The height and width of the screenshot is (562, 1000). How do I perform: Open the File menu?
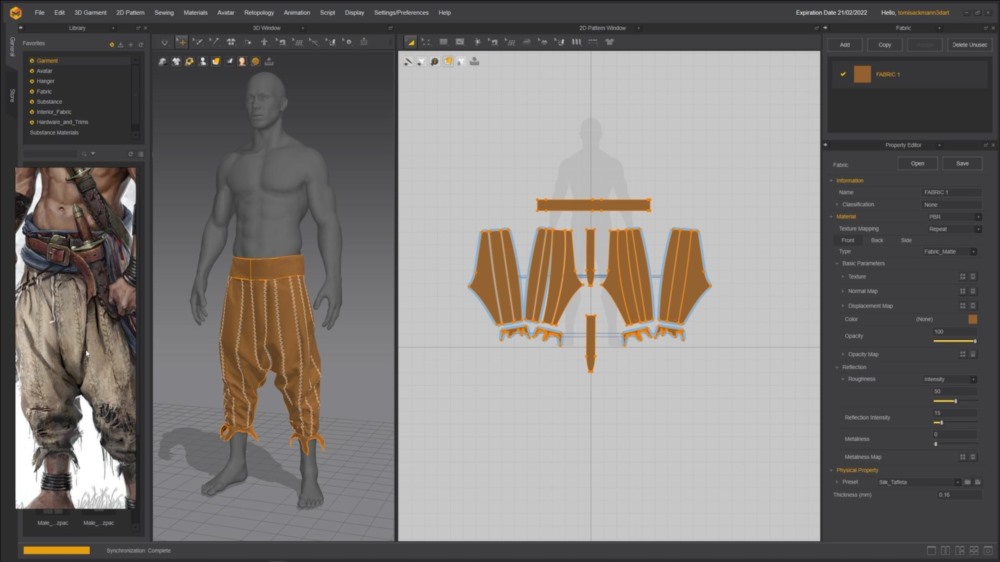[40, 13]
